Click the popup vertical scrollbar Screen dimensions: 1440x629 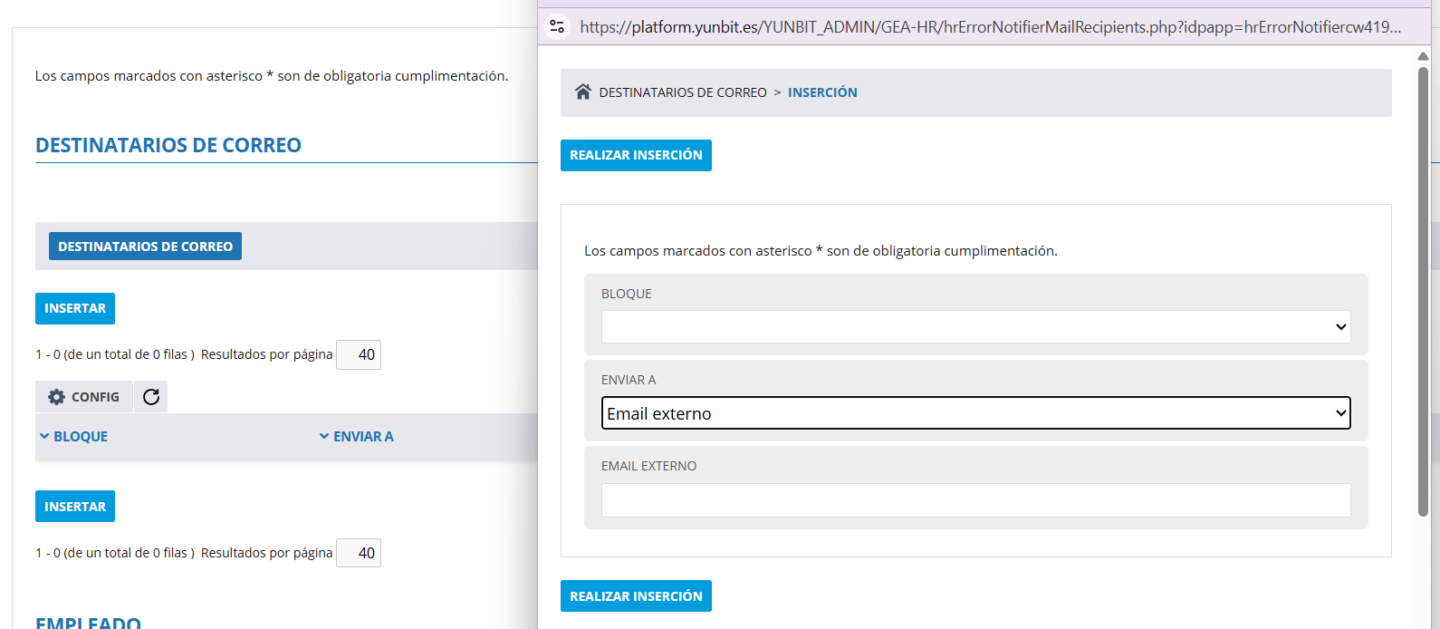point(1423,290)
